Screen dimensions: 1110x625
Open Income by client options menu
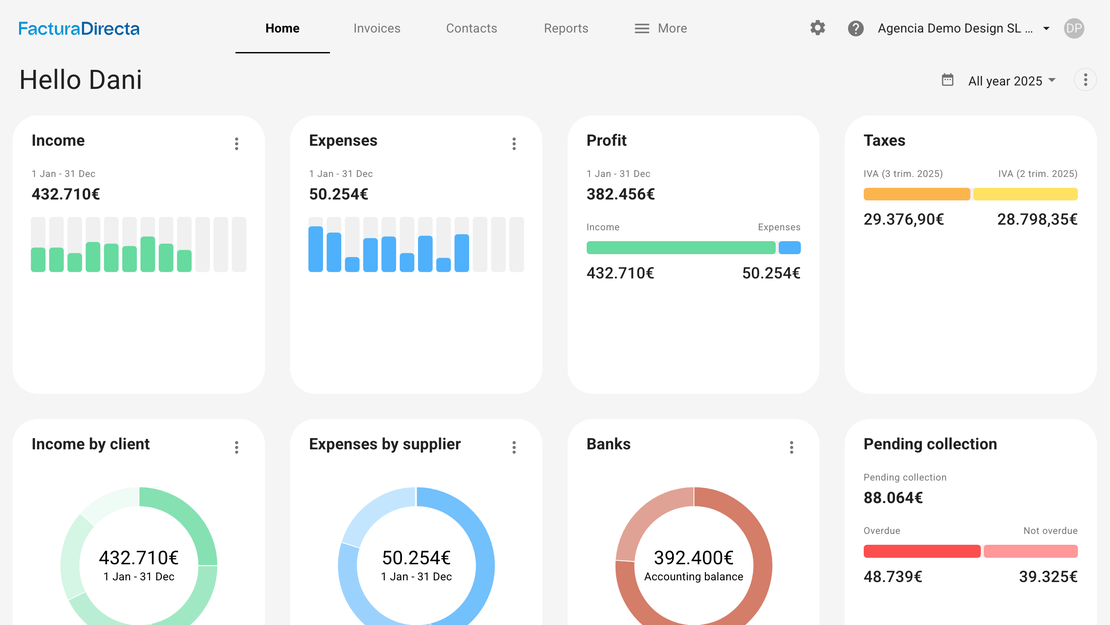point(237,448)
